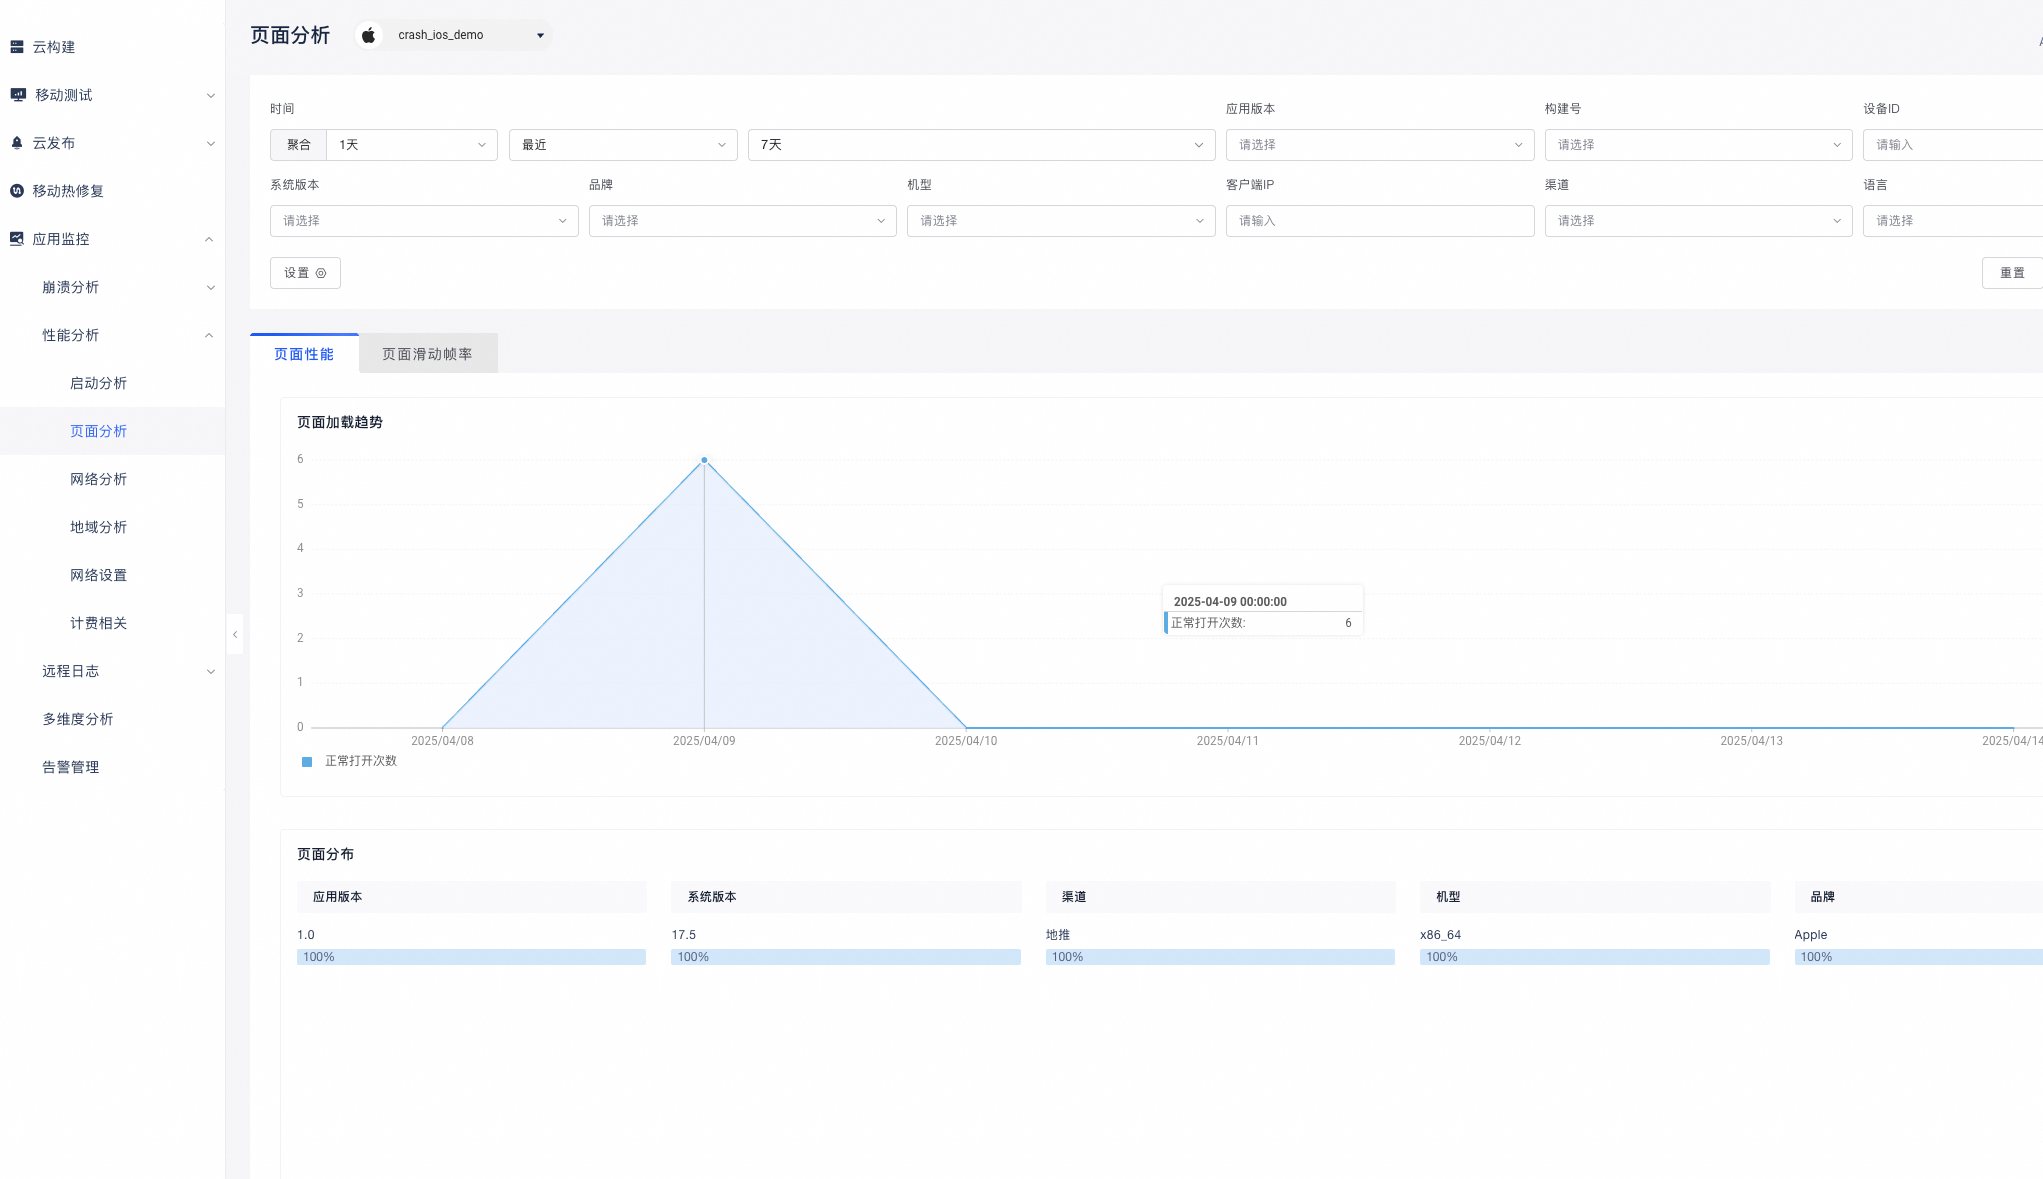Click the 移动测试 monitor icon
Viewport: 2043px width, 1179px height.
coord(18,95)
